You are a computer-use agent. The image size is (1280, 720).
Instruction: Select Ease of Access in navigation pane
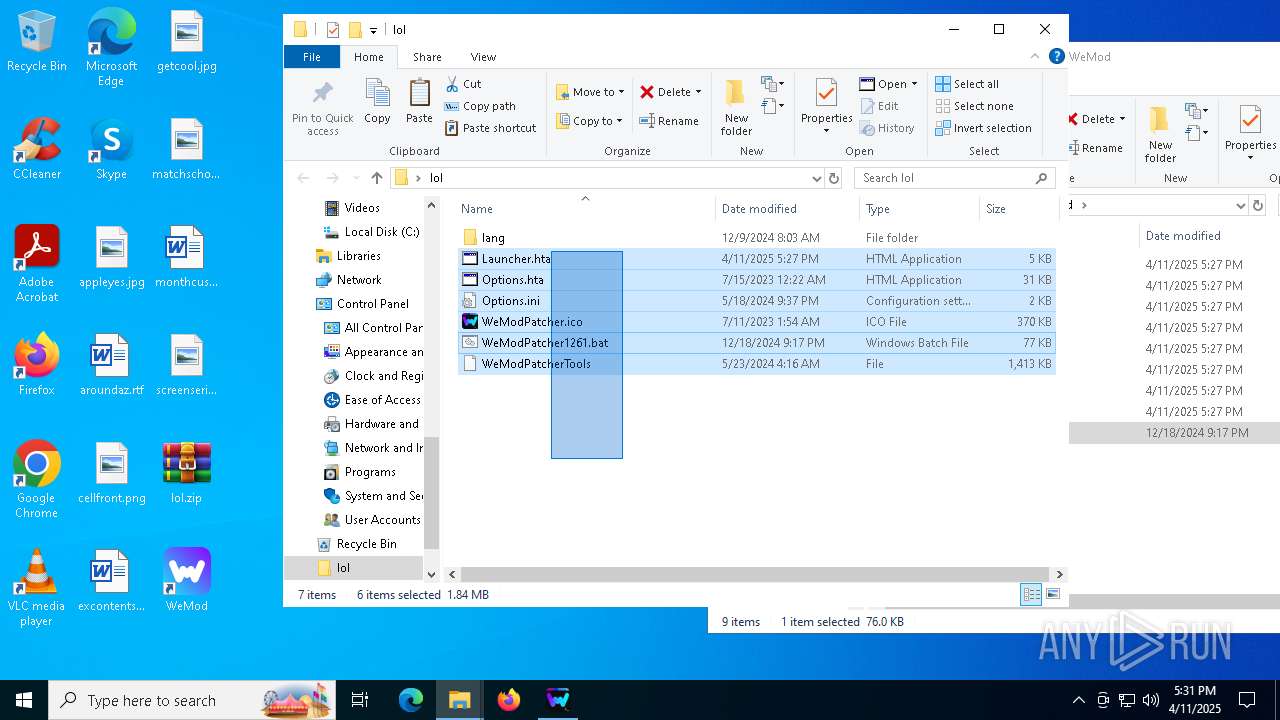374,400
